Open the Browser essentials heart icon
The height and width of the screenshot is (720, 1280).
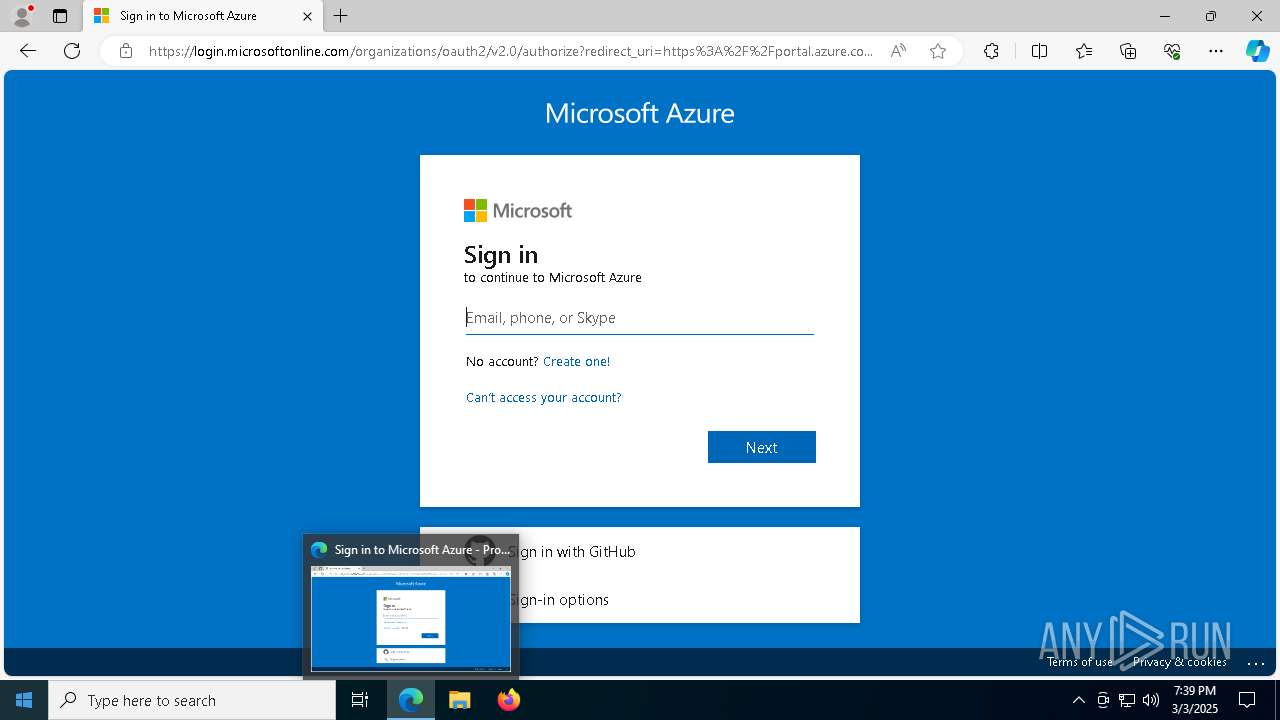click(x=1172, y=51)
